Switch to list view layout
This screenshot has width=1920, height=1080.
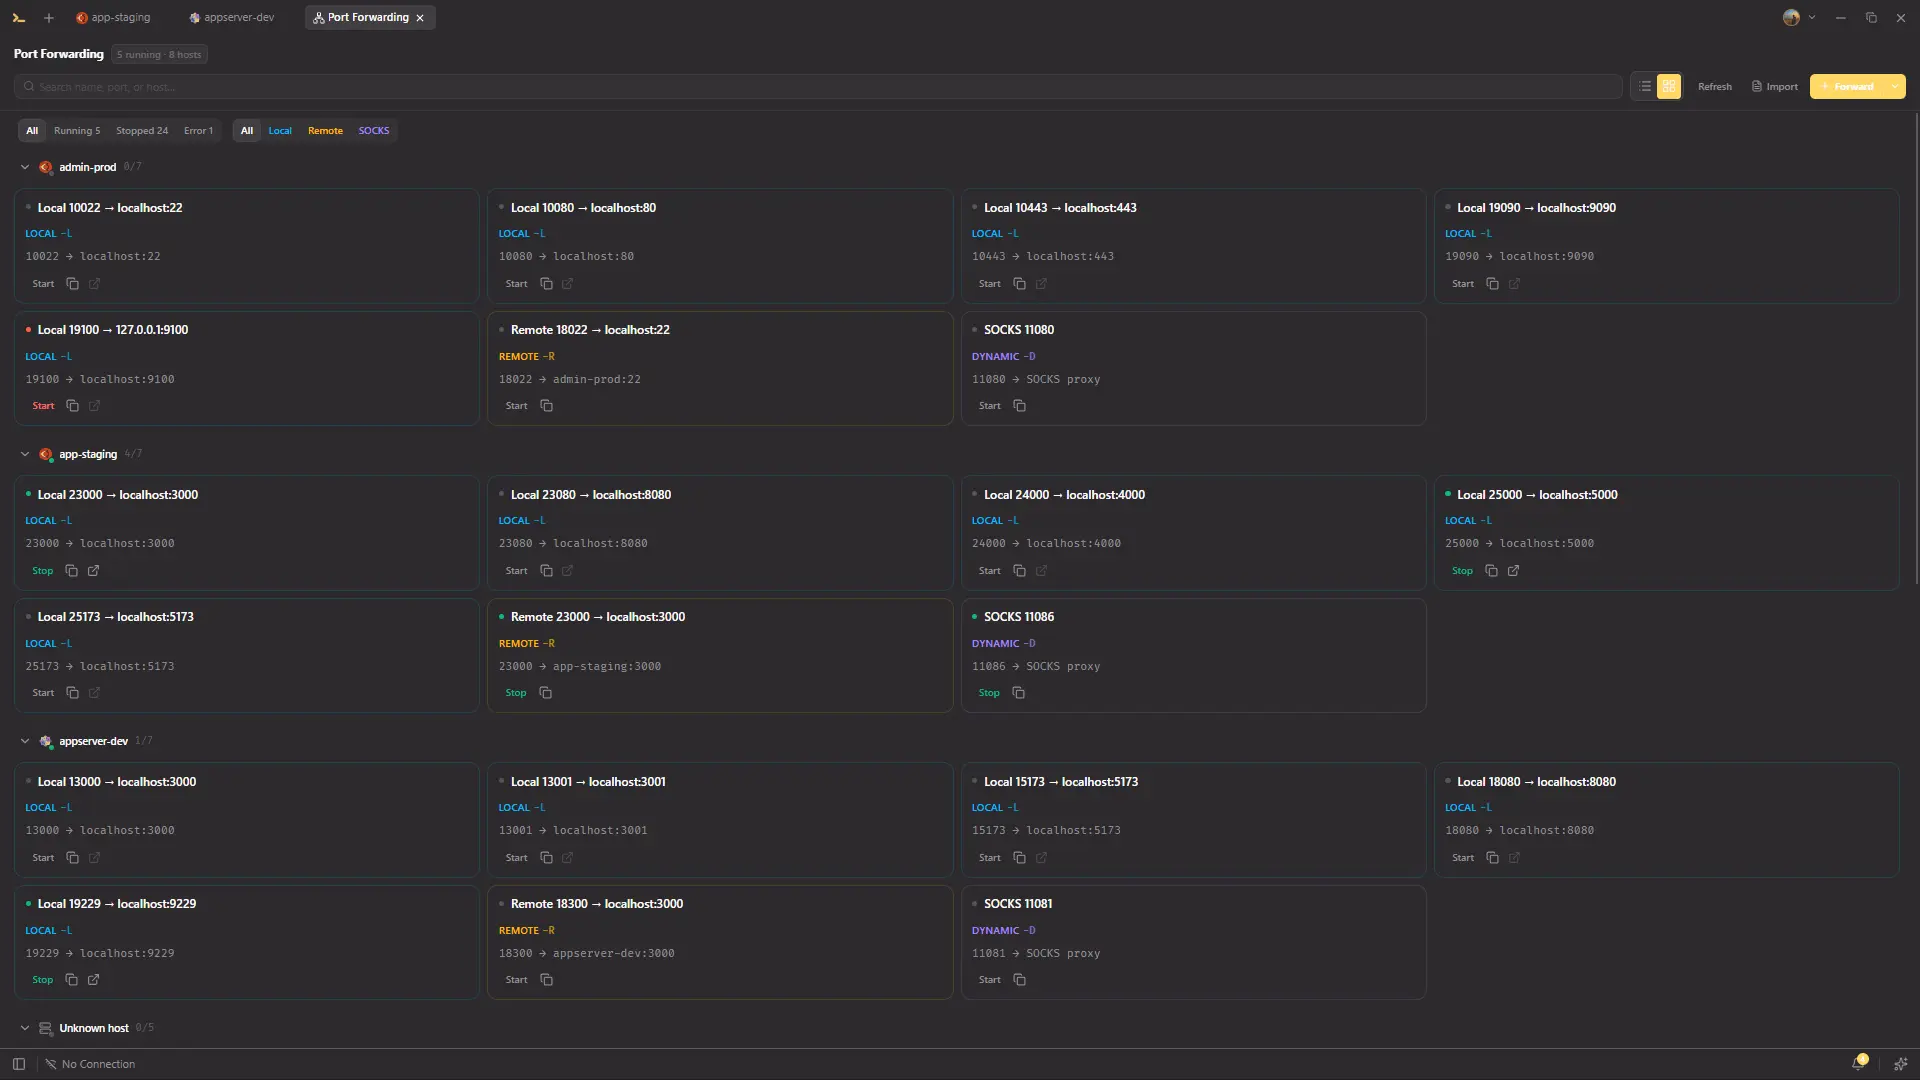1645,87
